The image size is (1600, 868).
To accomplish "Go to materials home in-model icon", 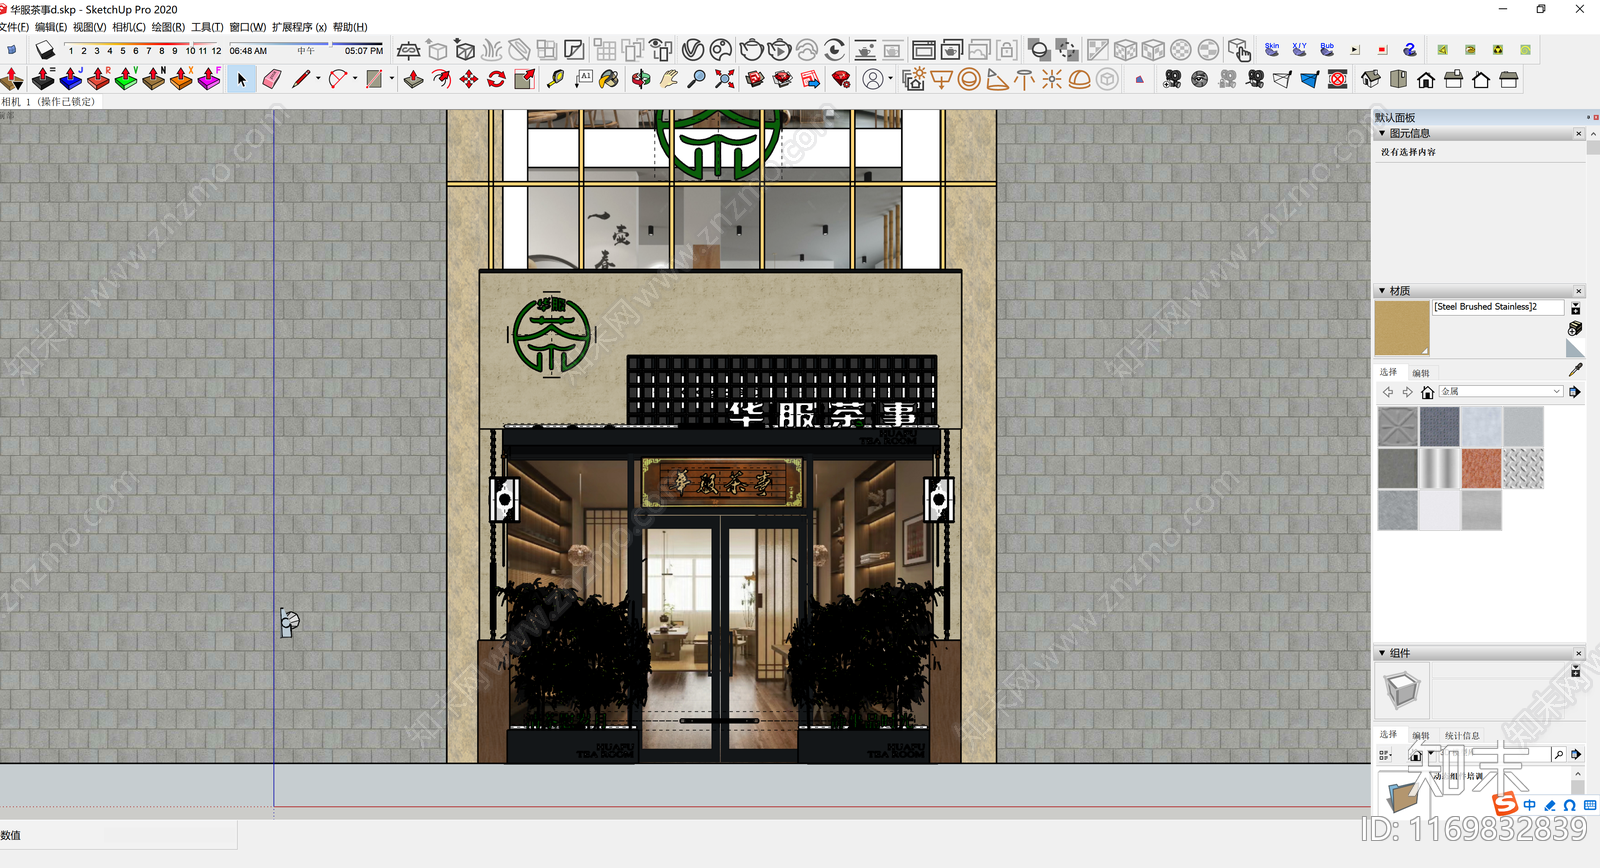I will (x=1428, y=392).
